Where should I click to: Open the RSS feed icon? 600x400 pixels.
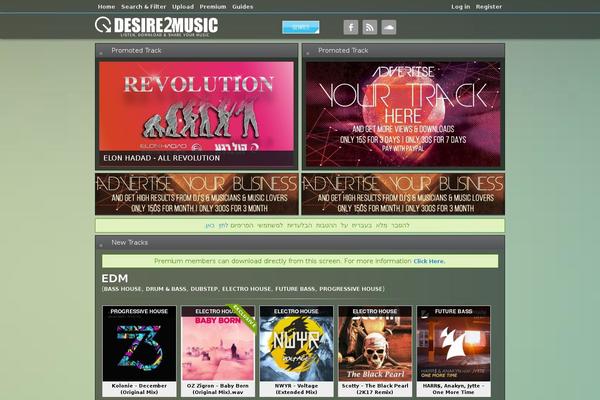tap(370, 27)
